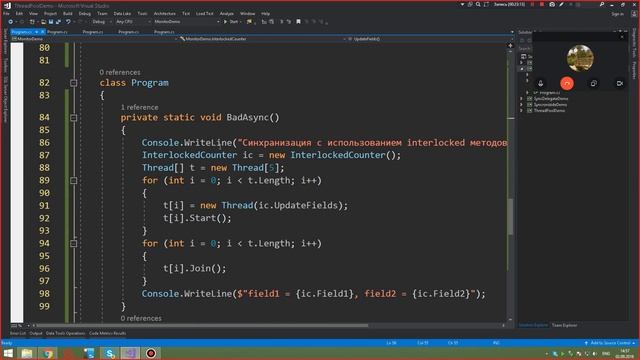
Task: Click vertical scrollbar thumb in editor
Action: [510, 216]
